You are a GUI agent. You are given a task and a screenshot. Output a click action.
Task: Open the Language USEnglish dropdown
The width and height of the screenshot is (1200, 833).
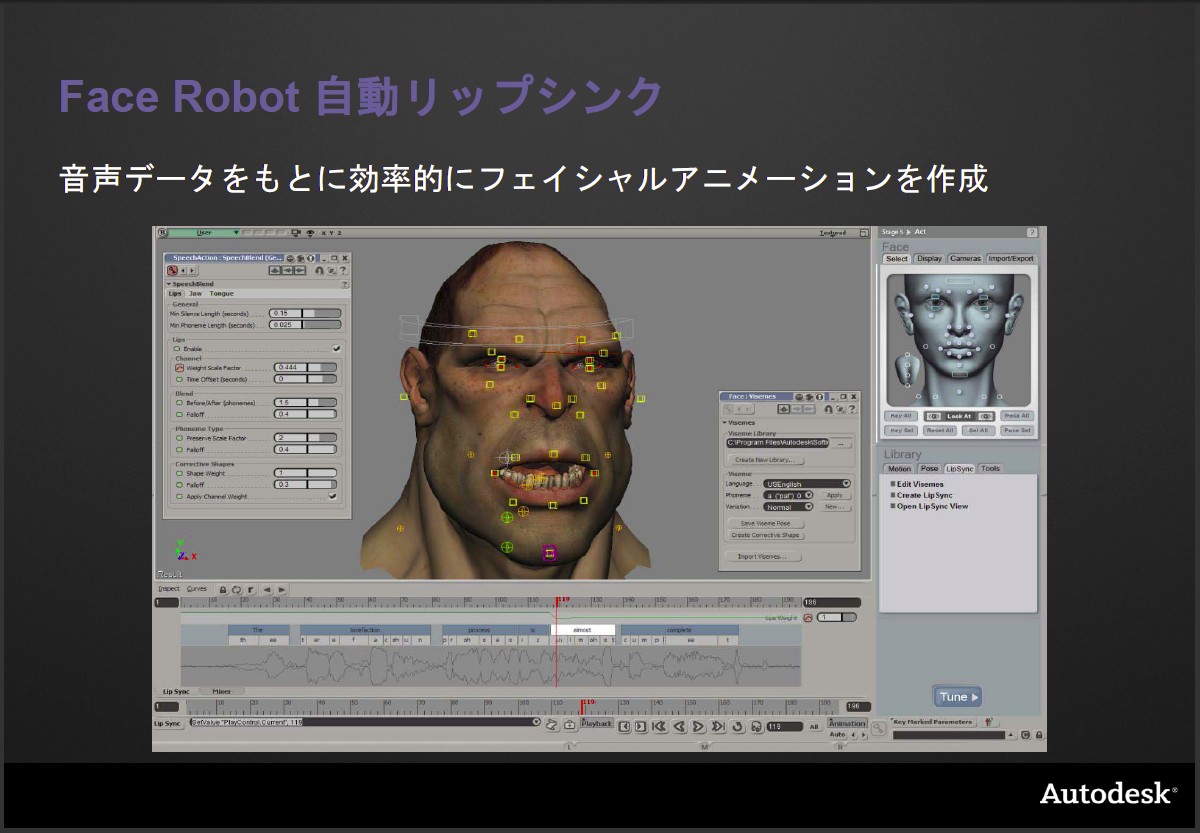coord(807,484)
